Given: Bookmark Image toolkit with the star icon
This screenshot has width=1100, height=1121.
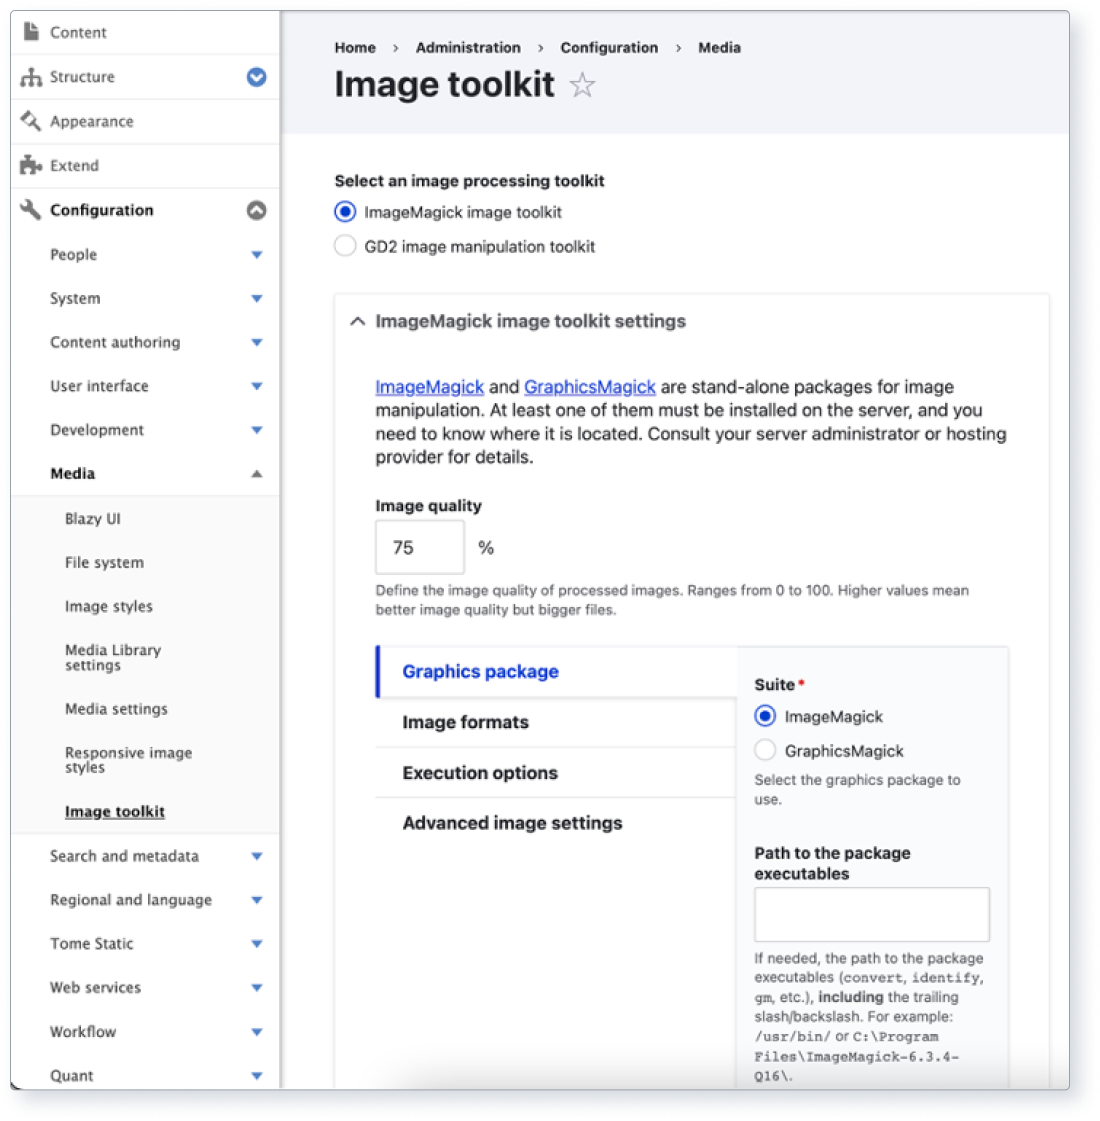Looking at the screenshot, I should [583, 85].
